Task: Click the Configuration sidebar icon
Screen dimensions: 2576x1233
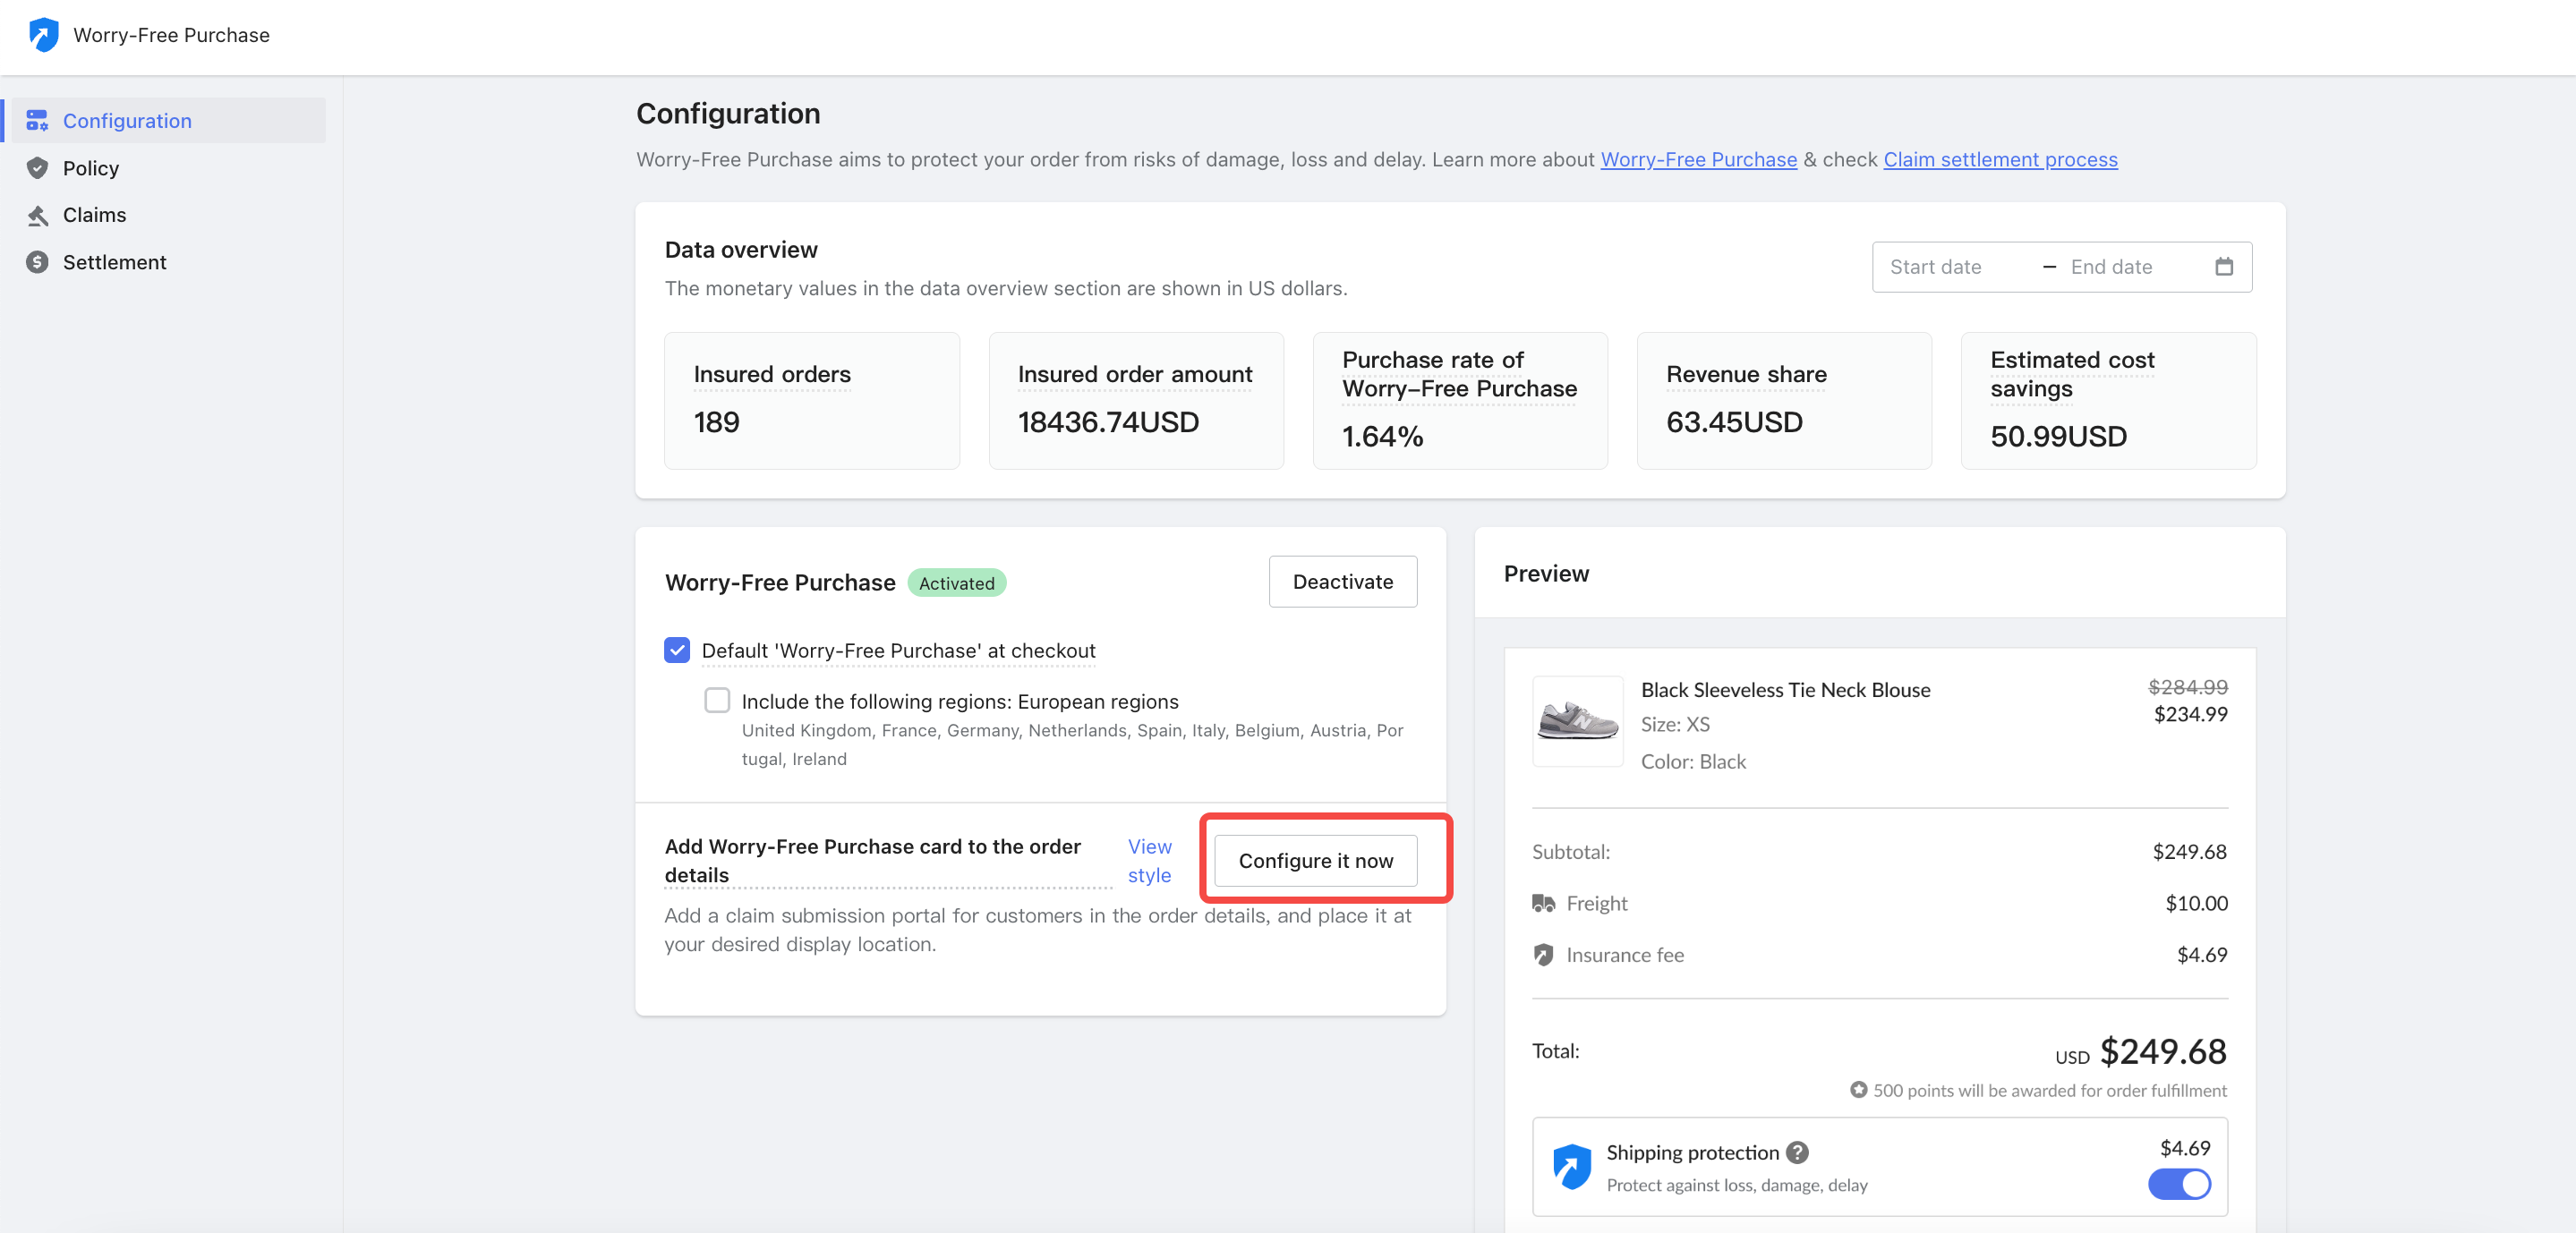Action: point(37,121)
